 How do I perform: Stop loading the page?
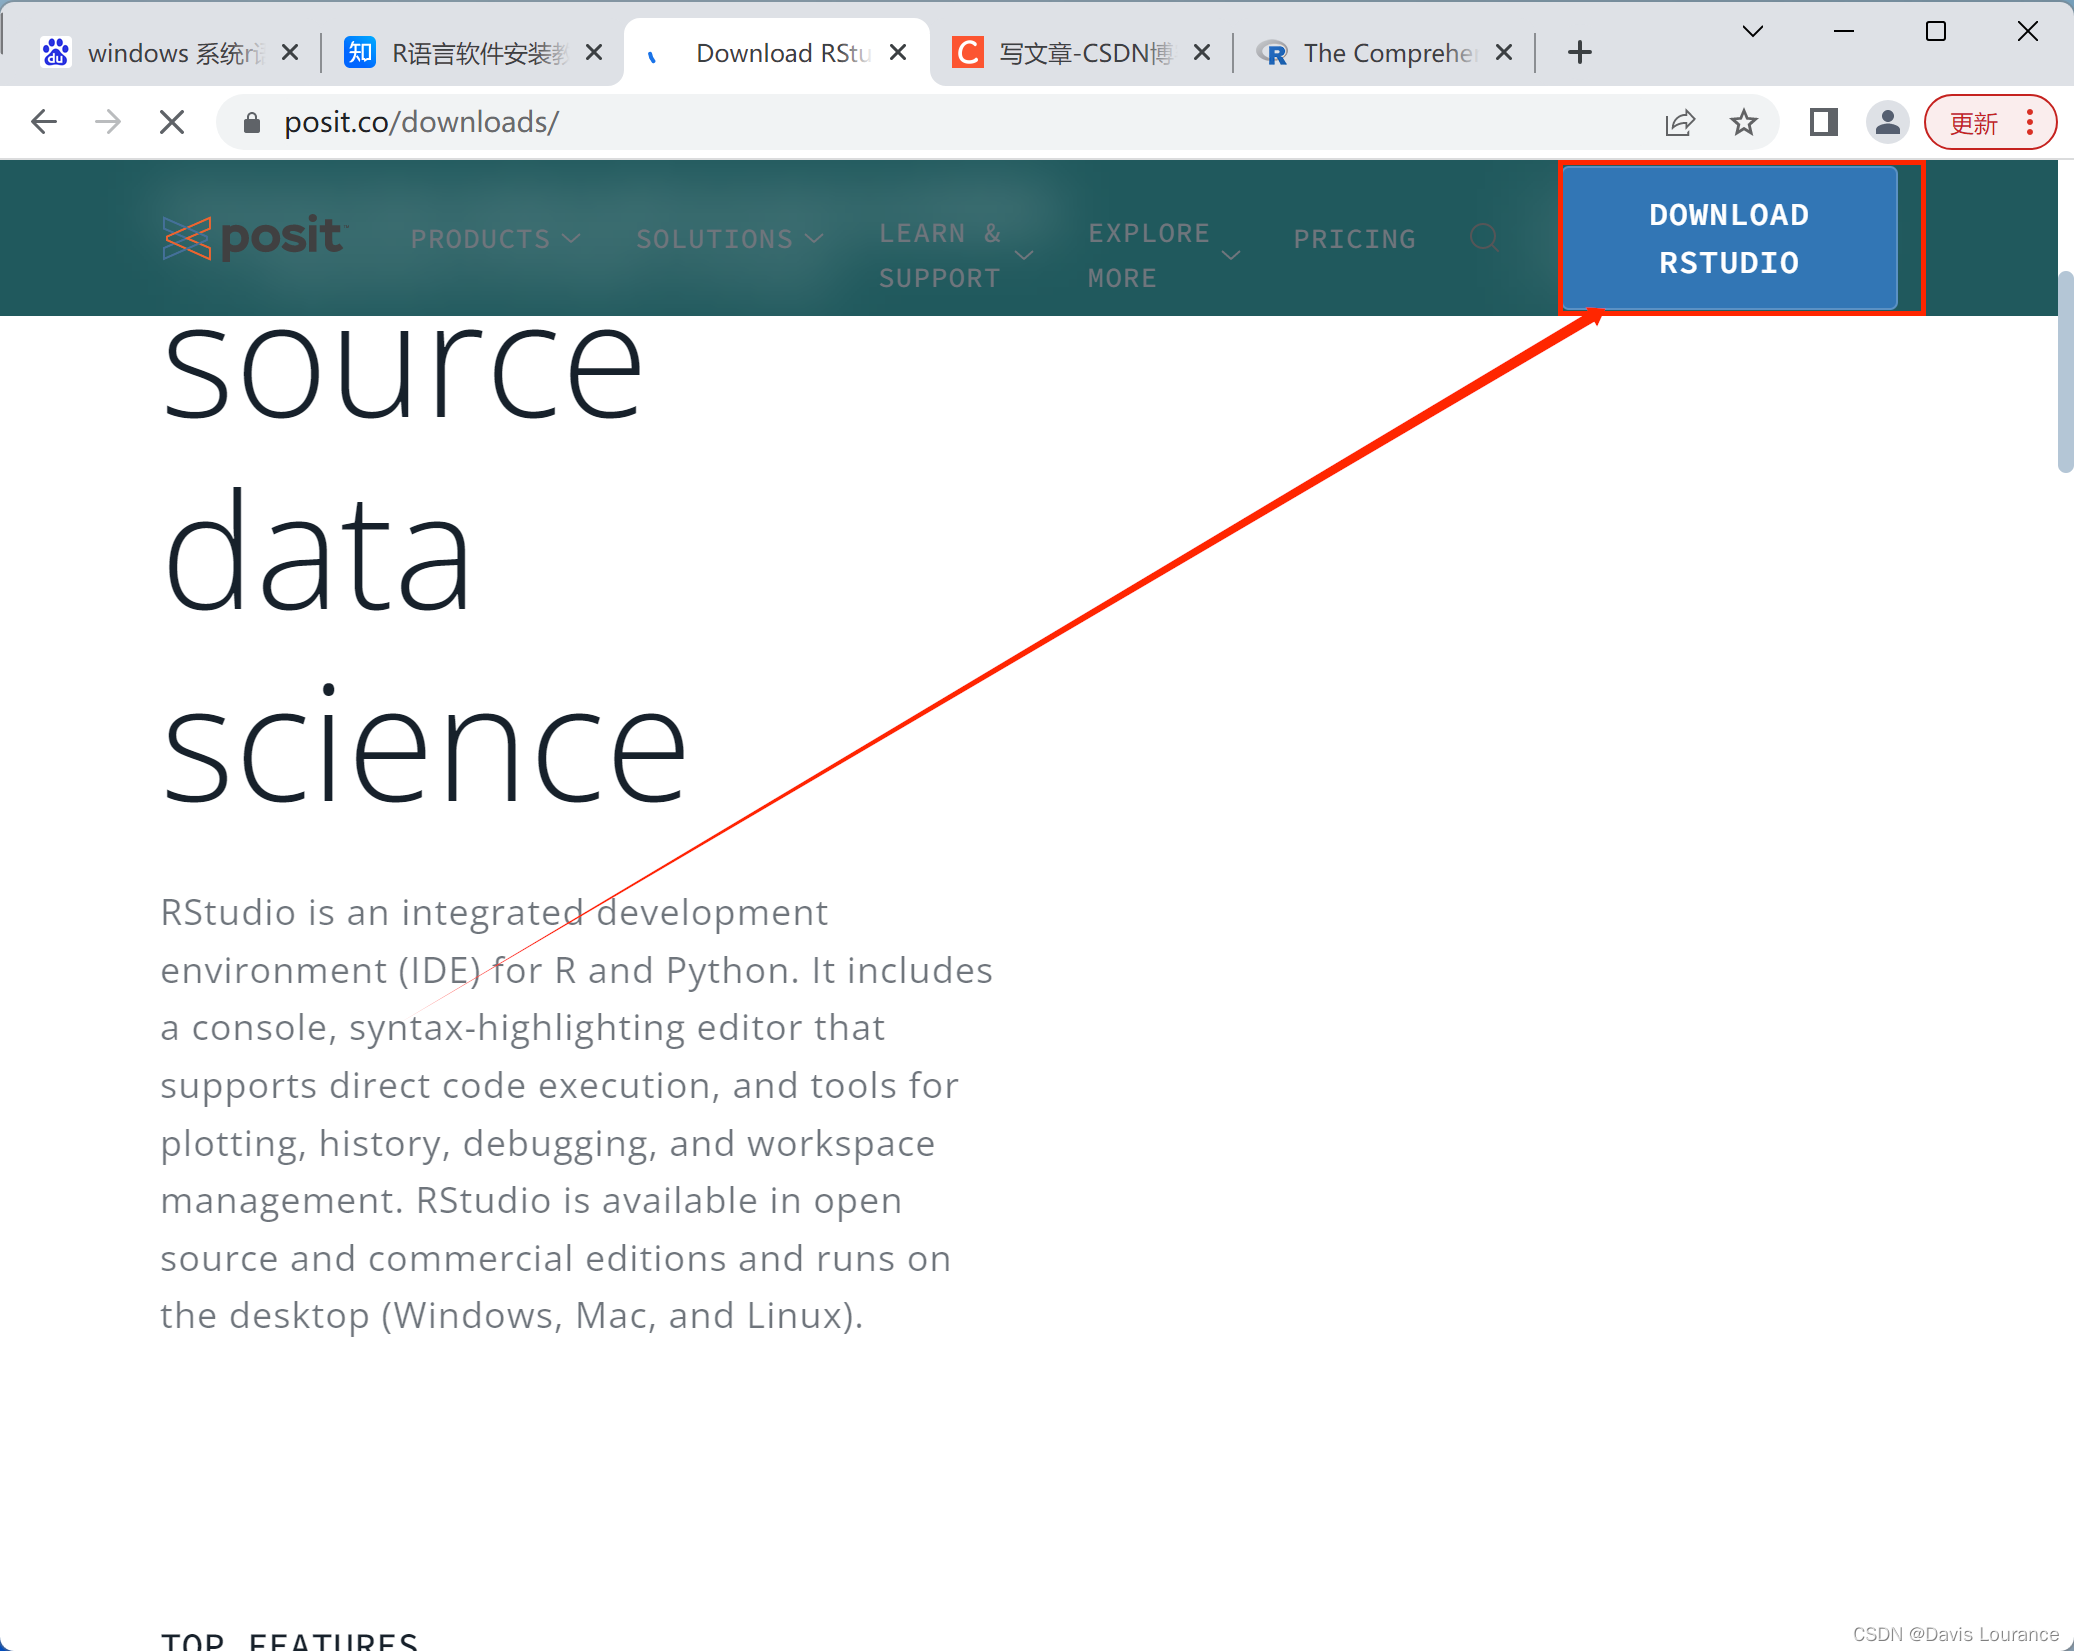[x=172, y=122]
